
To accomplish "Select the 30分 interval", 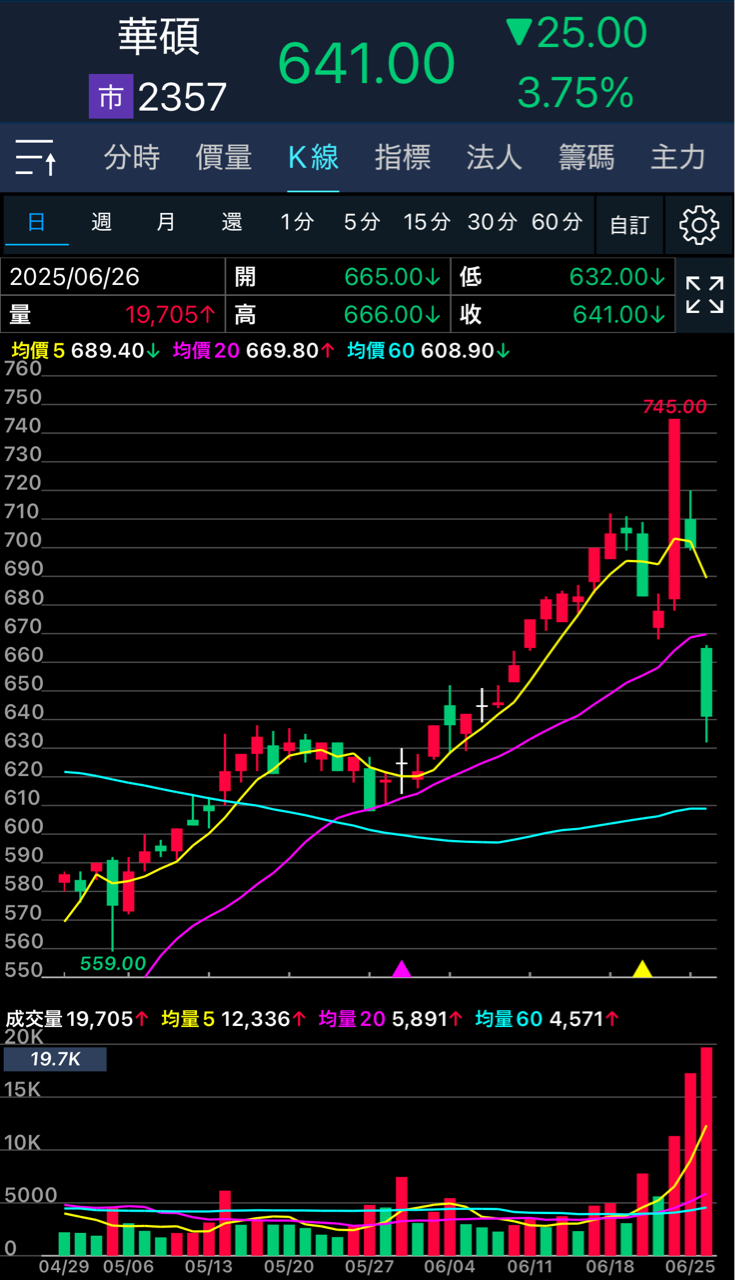I will (493, 222).
